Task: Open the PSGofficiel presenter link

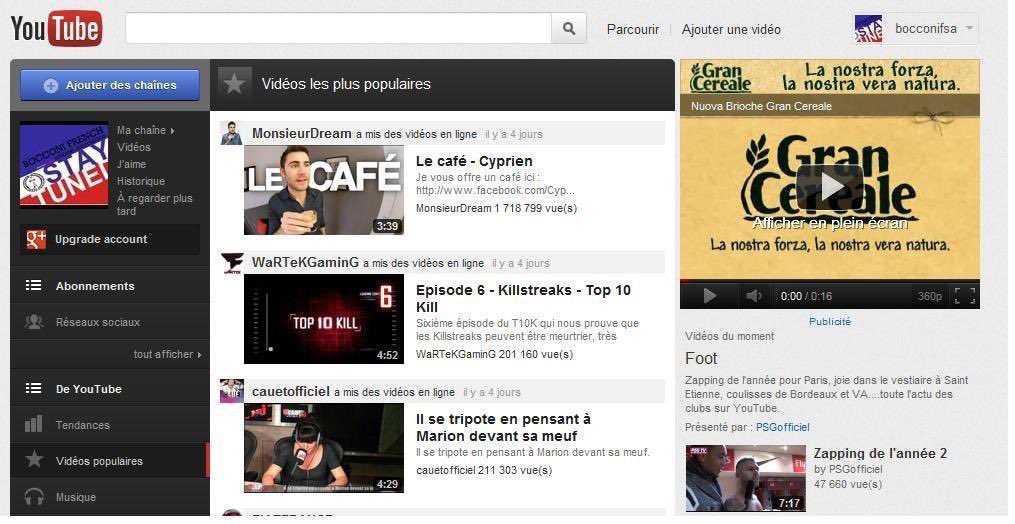Action: [x=783, y=427]
